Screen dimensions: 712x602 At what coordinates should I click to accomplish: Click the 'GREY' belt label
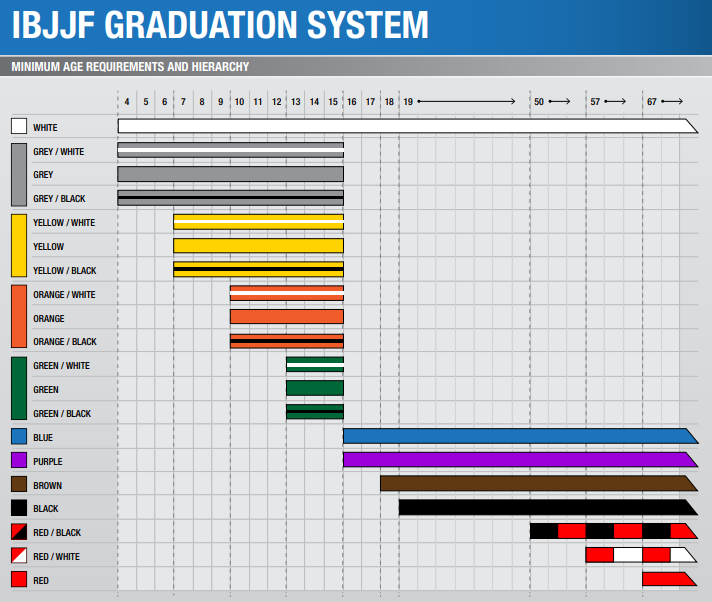(x=43, y=175)
